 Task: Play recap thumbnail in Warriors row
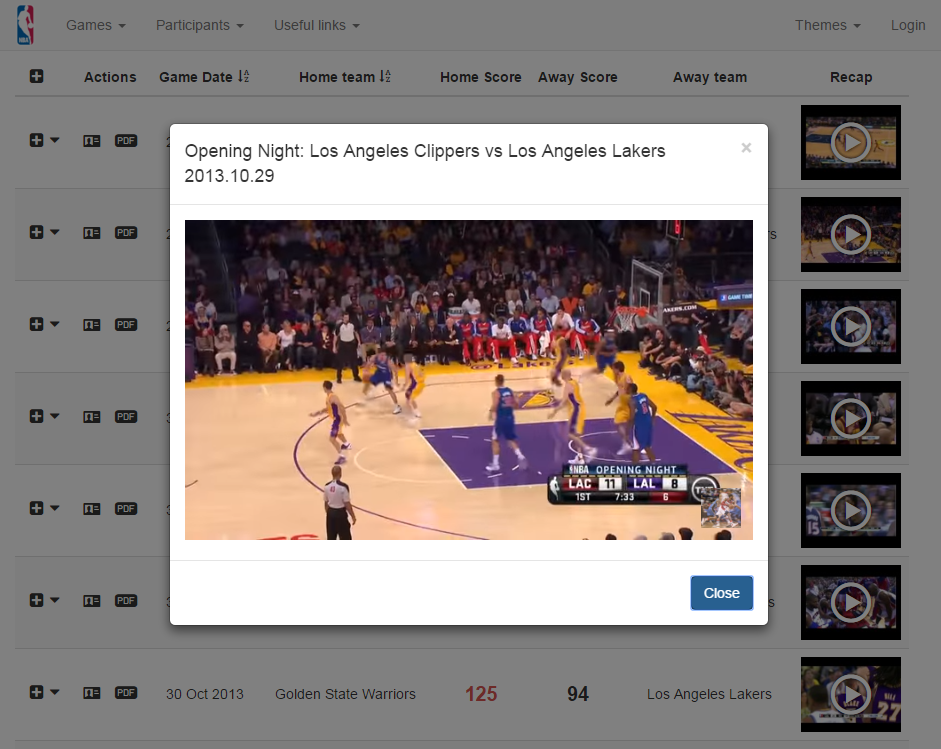[x=850, y=693]
